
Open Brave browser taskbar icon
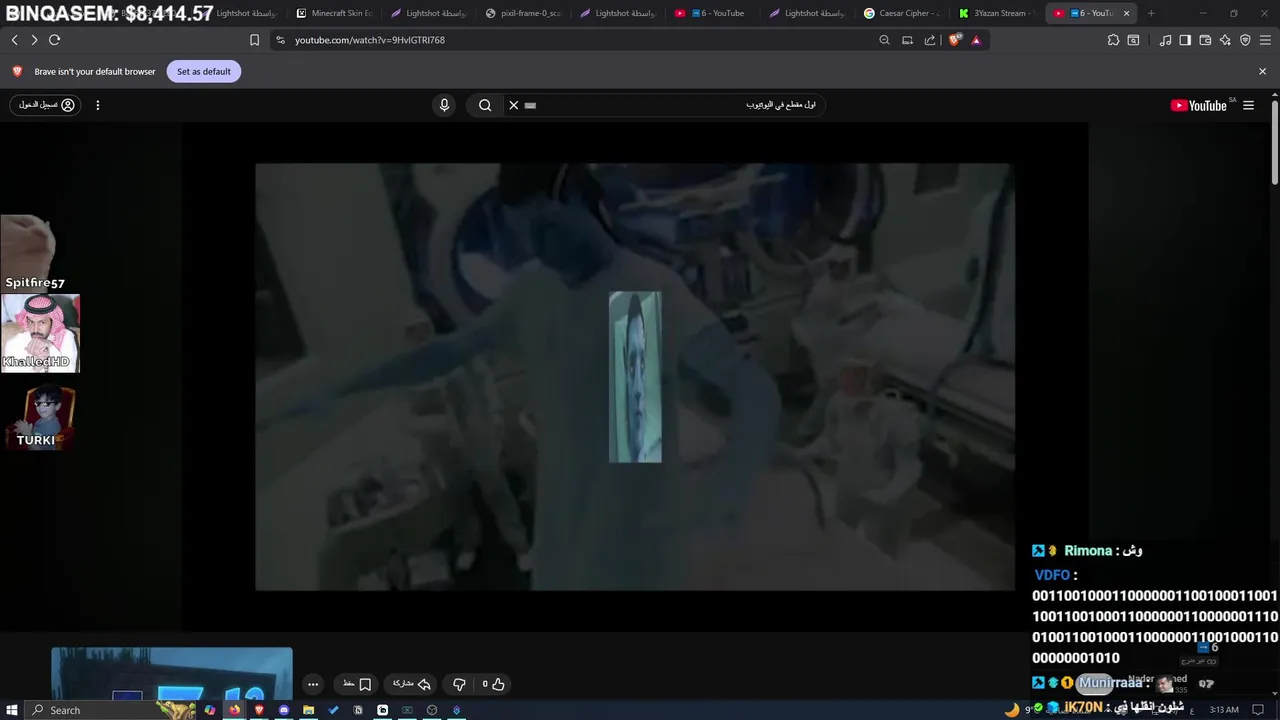[259, 710]
